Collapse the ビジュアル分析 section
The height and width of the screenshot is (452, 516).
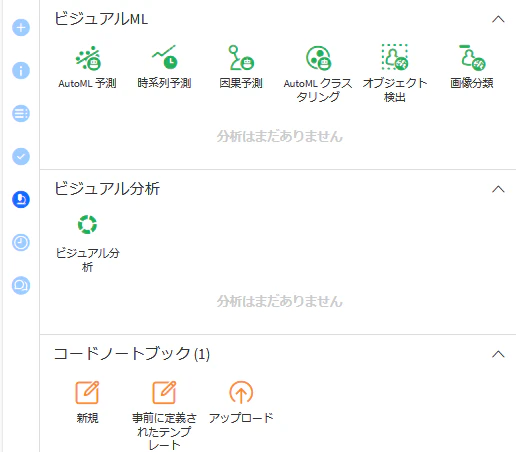(x=498, y=189)
